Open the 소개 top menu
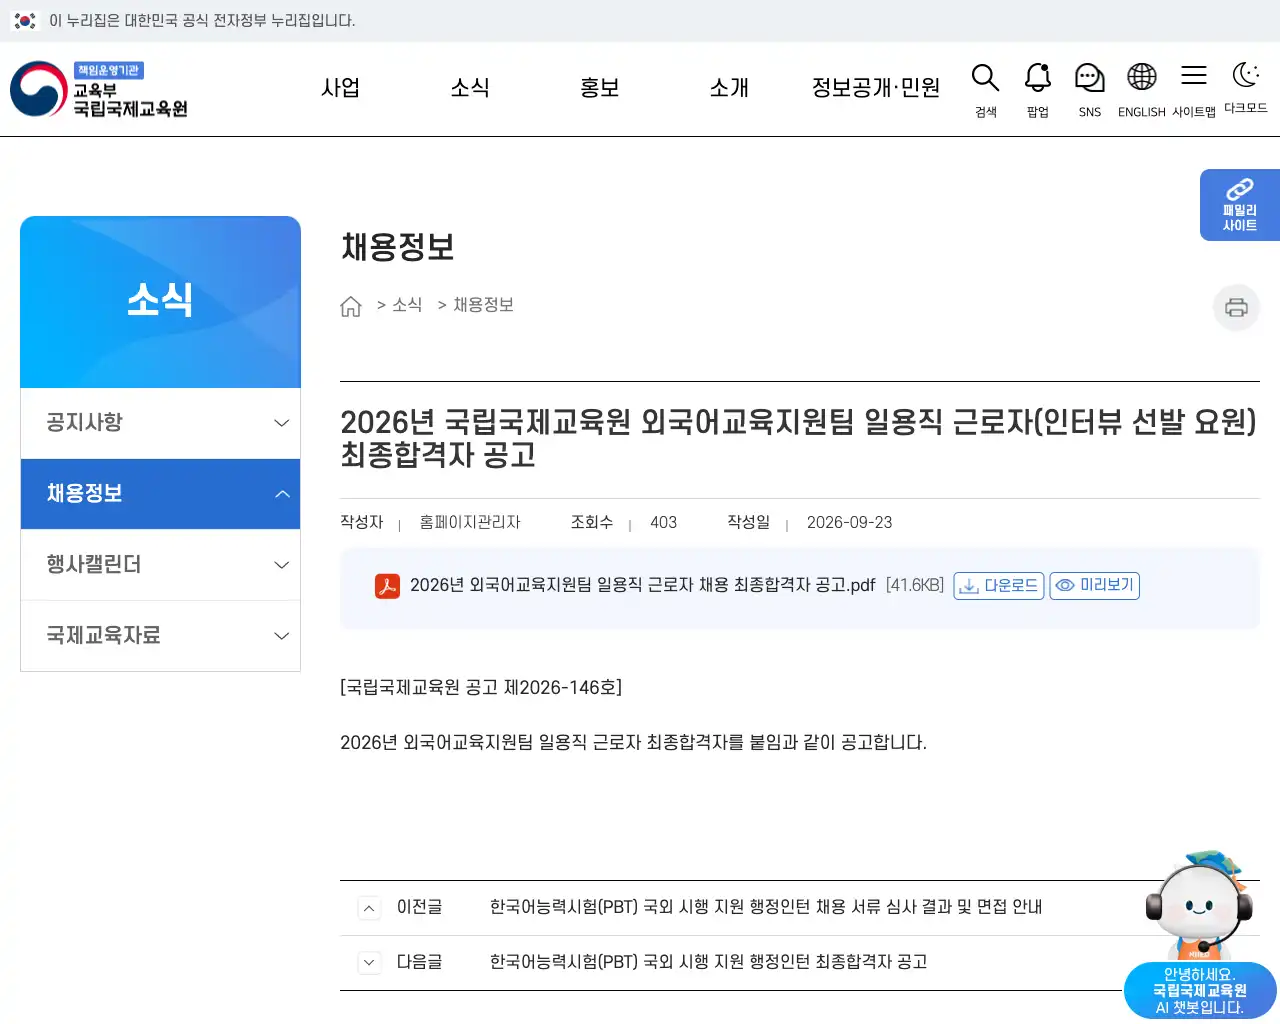 (729, 88)
